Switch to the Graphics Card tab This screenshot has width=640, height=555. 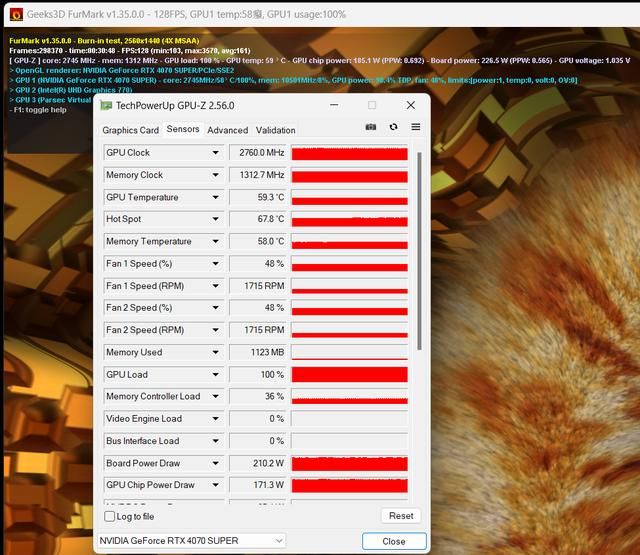coord(131,130)
